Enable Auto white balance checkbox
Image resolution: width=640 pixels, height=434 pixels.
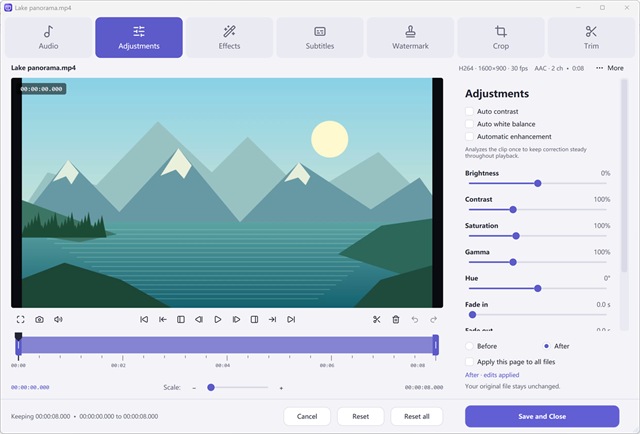coord(469,124)
